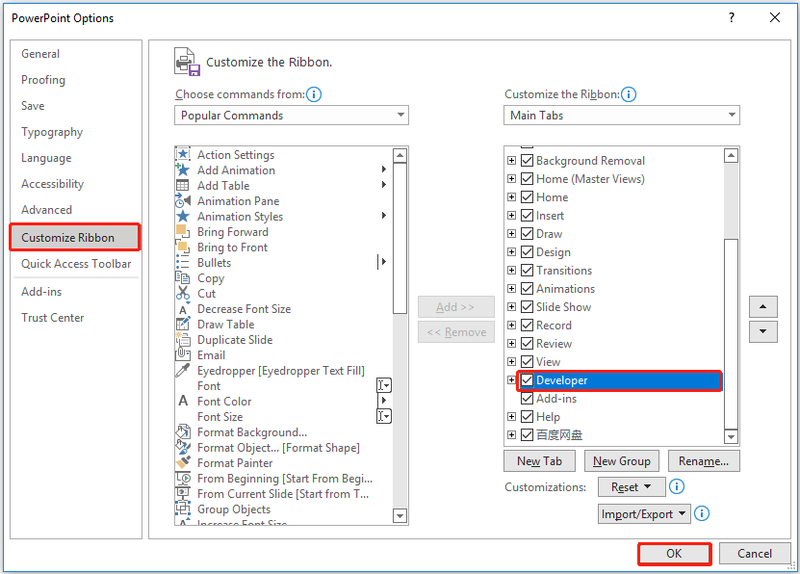Click the Rename... button
Viewport: 800px width, 574px height.
[x=703, y=461]
